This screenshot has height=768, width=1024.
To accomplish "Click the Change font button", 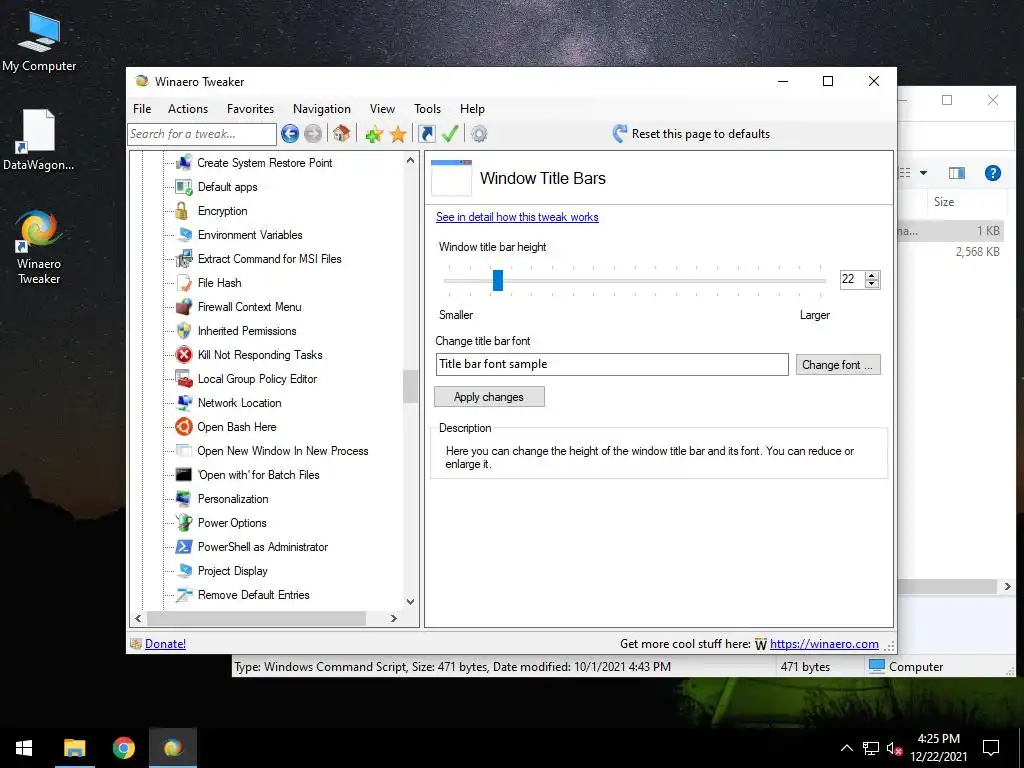I will pyautogui.click(x=838, y=364).
